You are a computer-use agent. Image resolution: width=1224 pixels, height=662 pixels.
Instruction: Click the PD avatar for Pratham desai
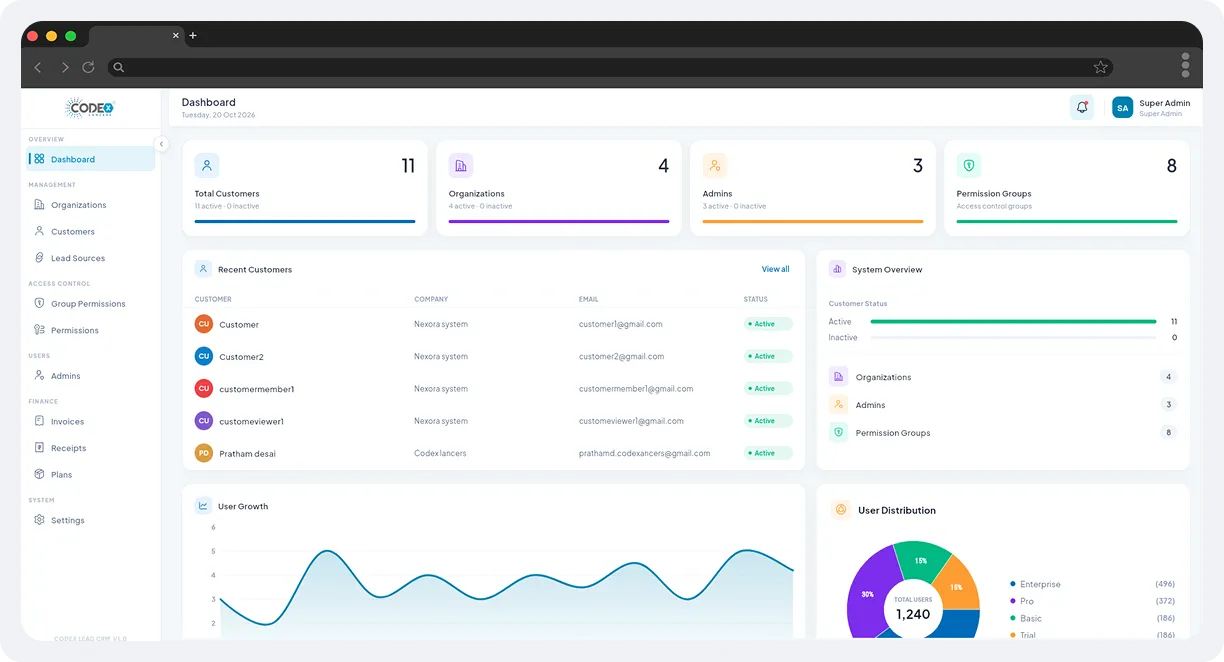click(x=204, y=453)
